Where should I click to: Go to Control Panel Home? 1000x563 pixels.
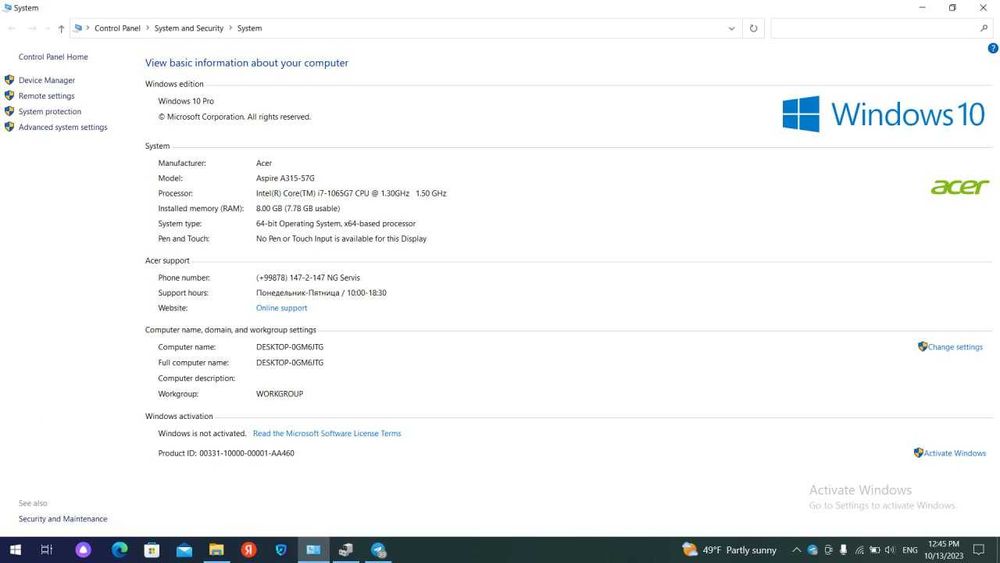click(53, 57)
